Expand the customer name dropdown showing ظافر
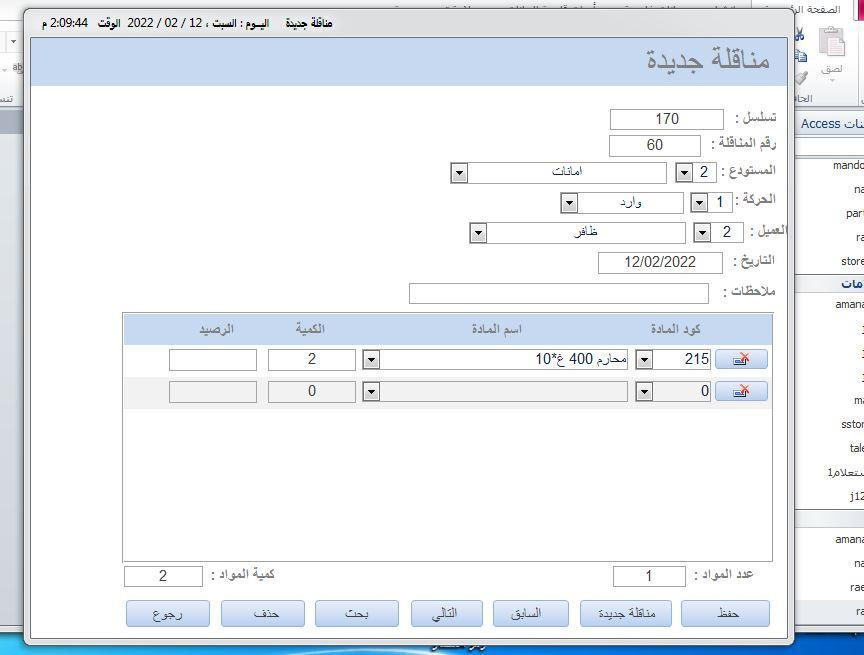Screen dimensions: 864x655 [x=478, y=233]
